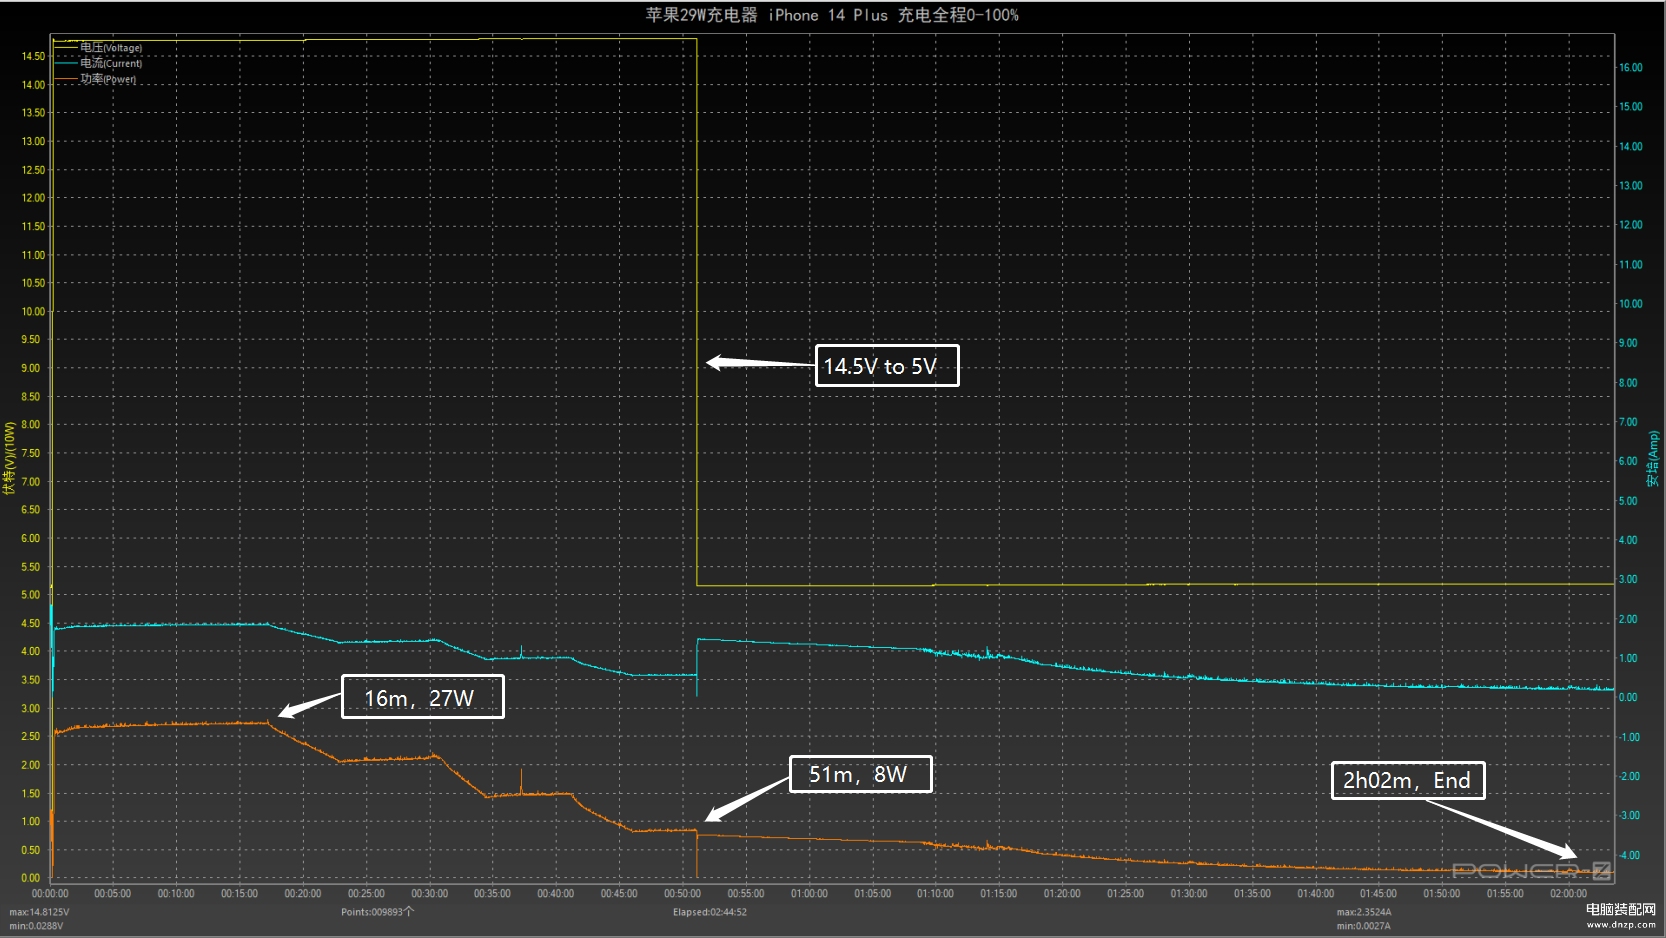Click the 00:00:00 time axis label

click(50, 894)
